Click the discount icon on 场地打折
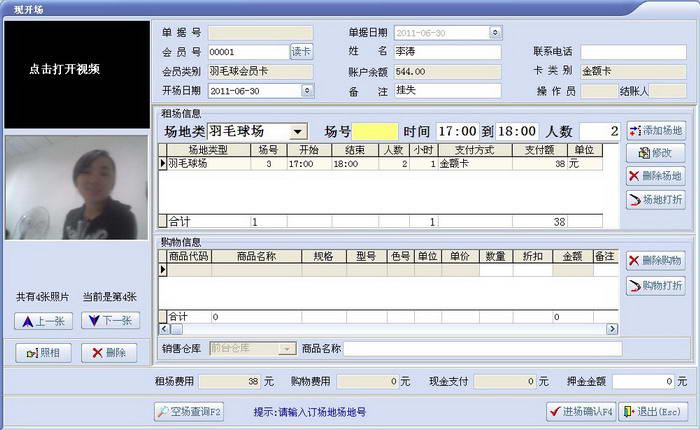Viewport: 700px width, 430px height. click(635, 200)
